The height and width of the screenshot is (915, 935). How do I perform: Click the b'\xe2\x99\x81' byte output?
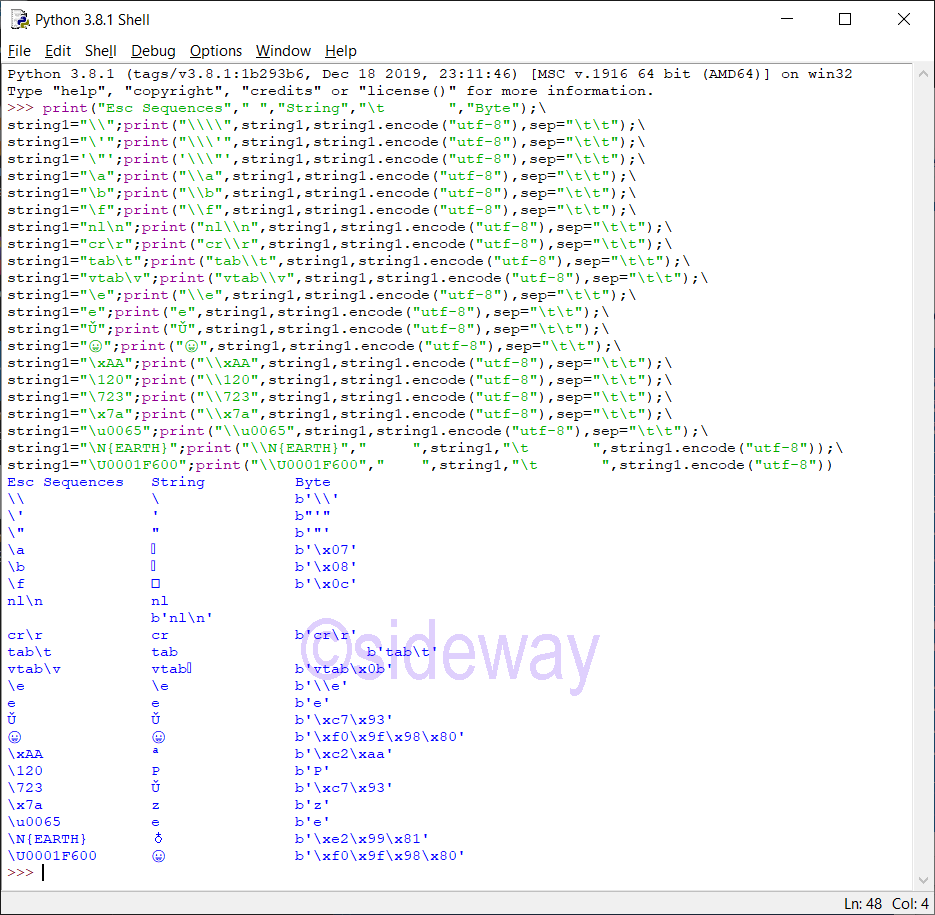[361, 839]
